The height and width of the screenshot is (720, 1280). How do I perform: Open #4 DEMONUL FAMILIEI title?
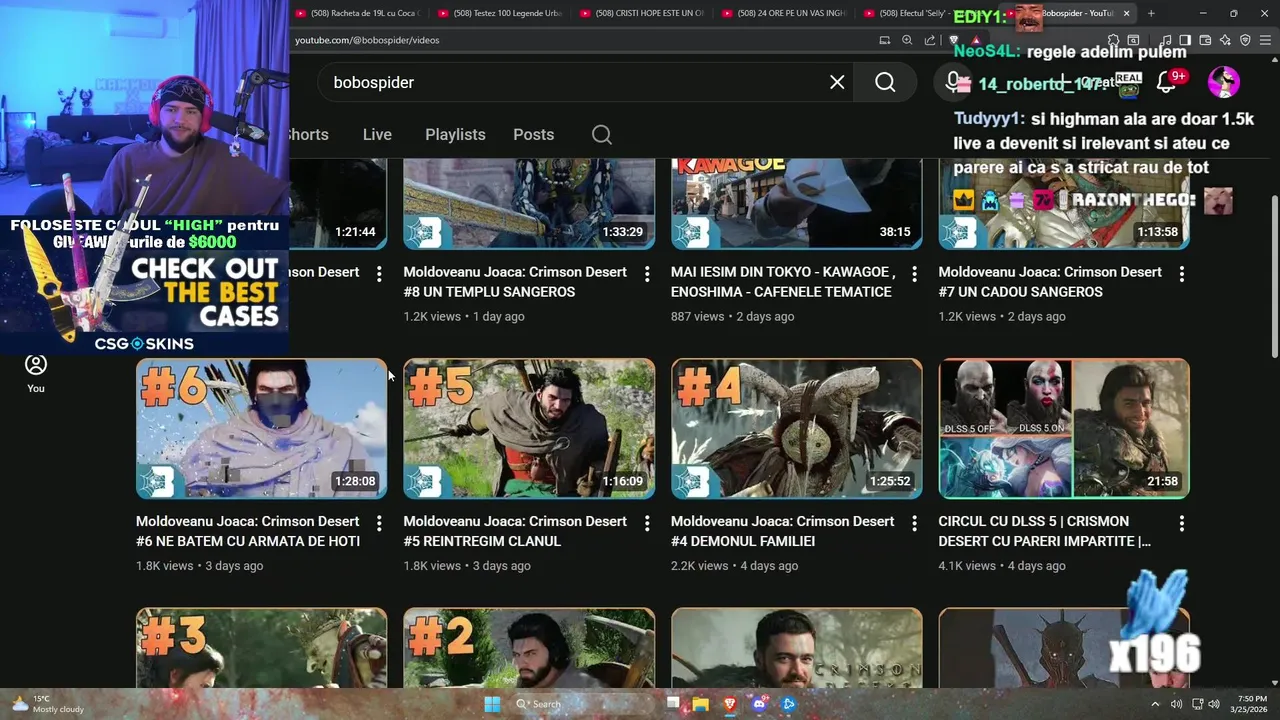tap(782, 531)
